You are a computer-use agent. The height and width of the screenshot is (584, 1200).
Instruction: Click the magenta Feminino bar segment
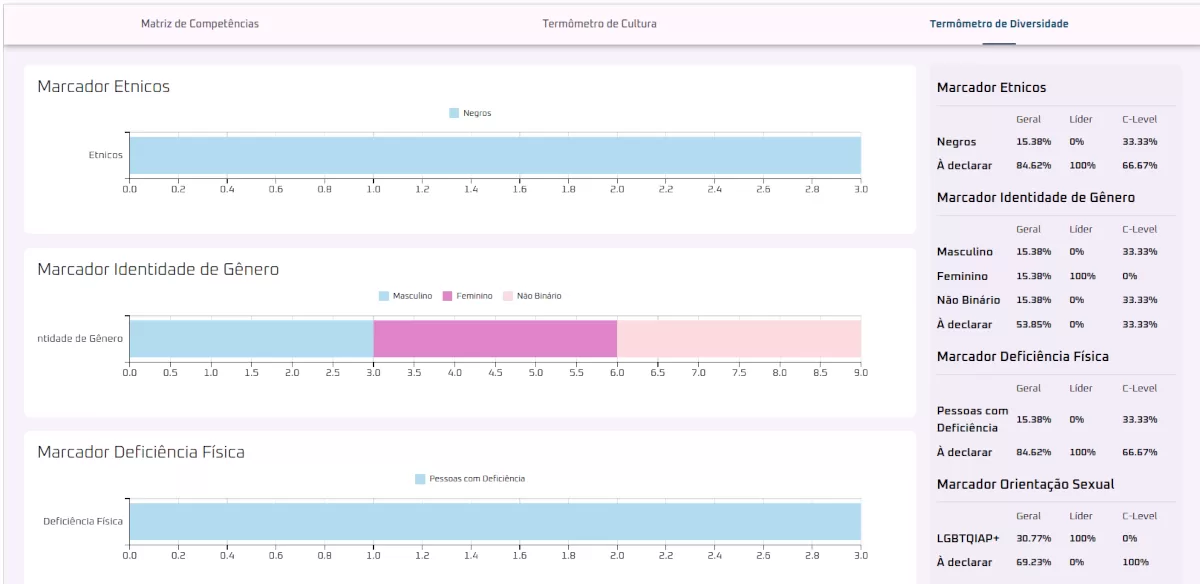point(495,338)
